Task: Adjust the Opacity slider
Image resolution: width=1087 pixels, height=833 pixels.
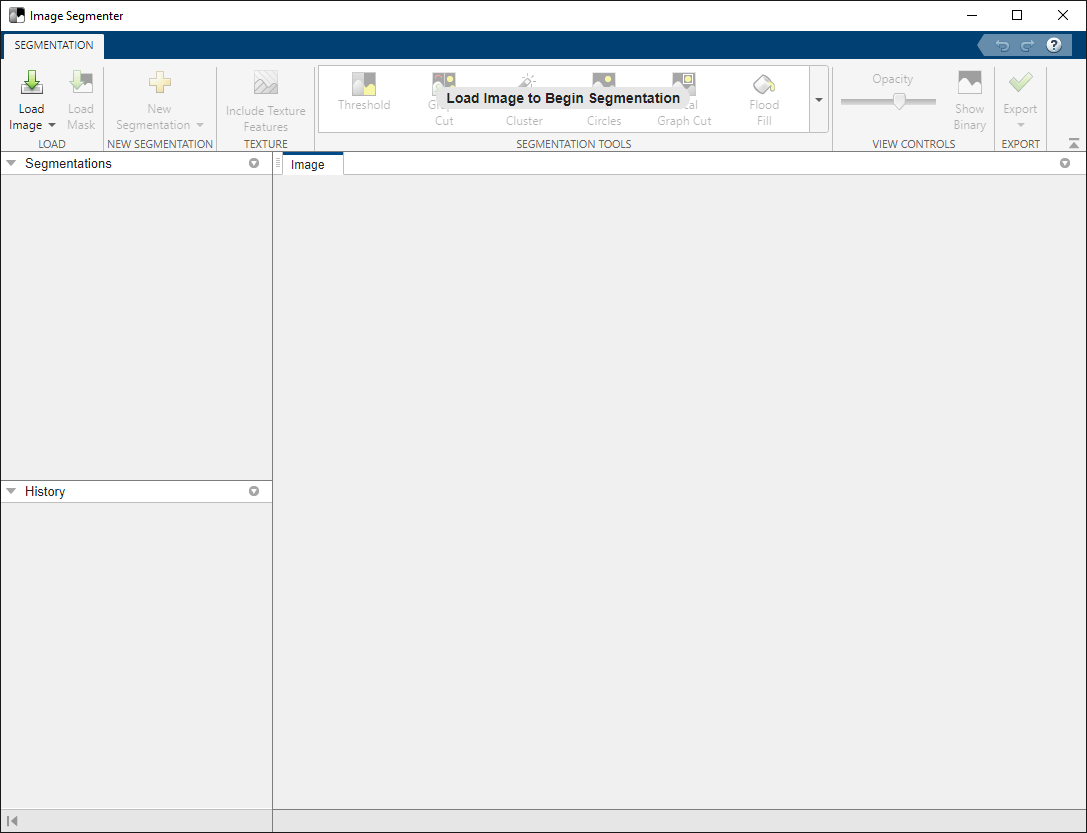Action: (899, 101)
